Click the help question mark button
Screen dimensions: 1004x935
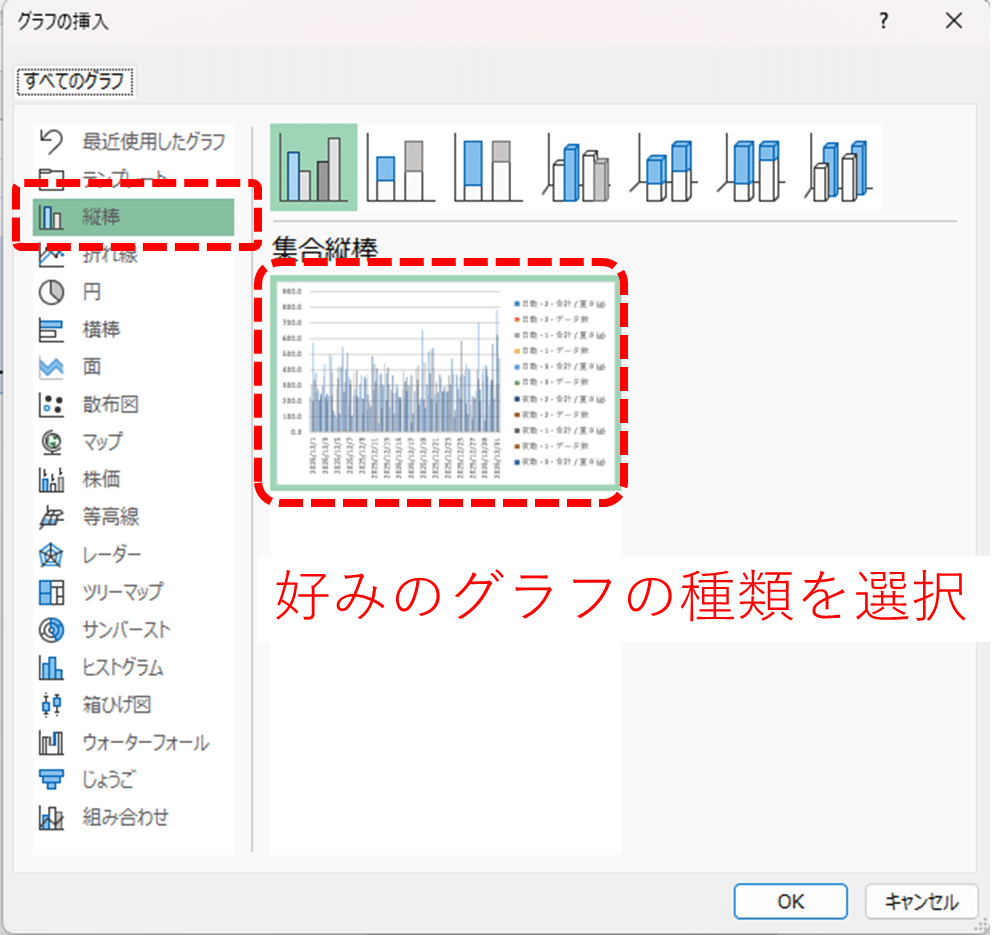point(883,21)
